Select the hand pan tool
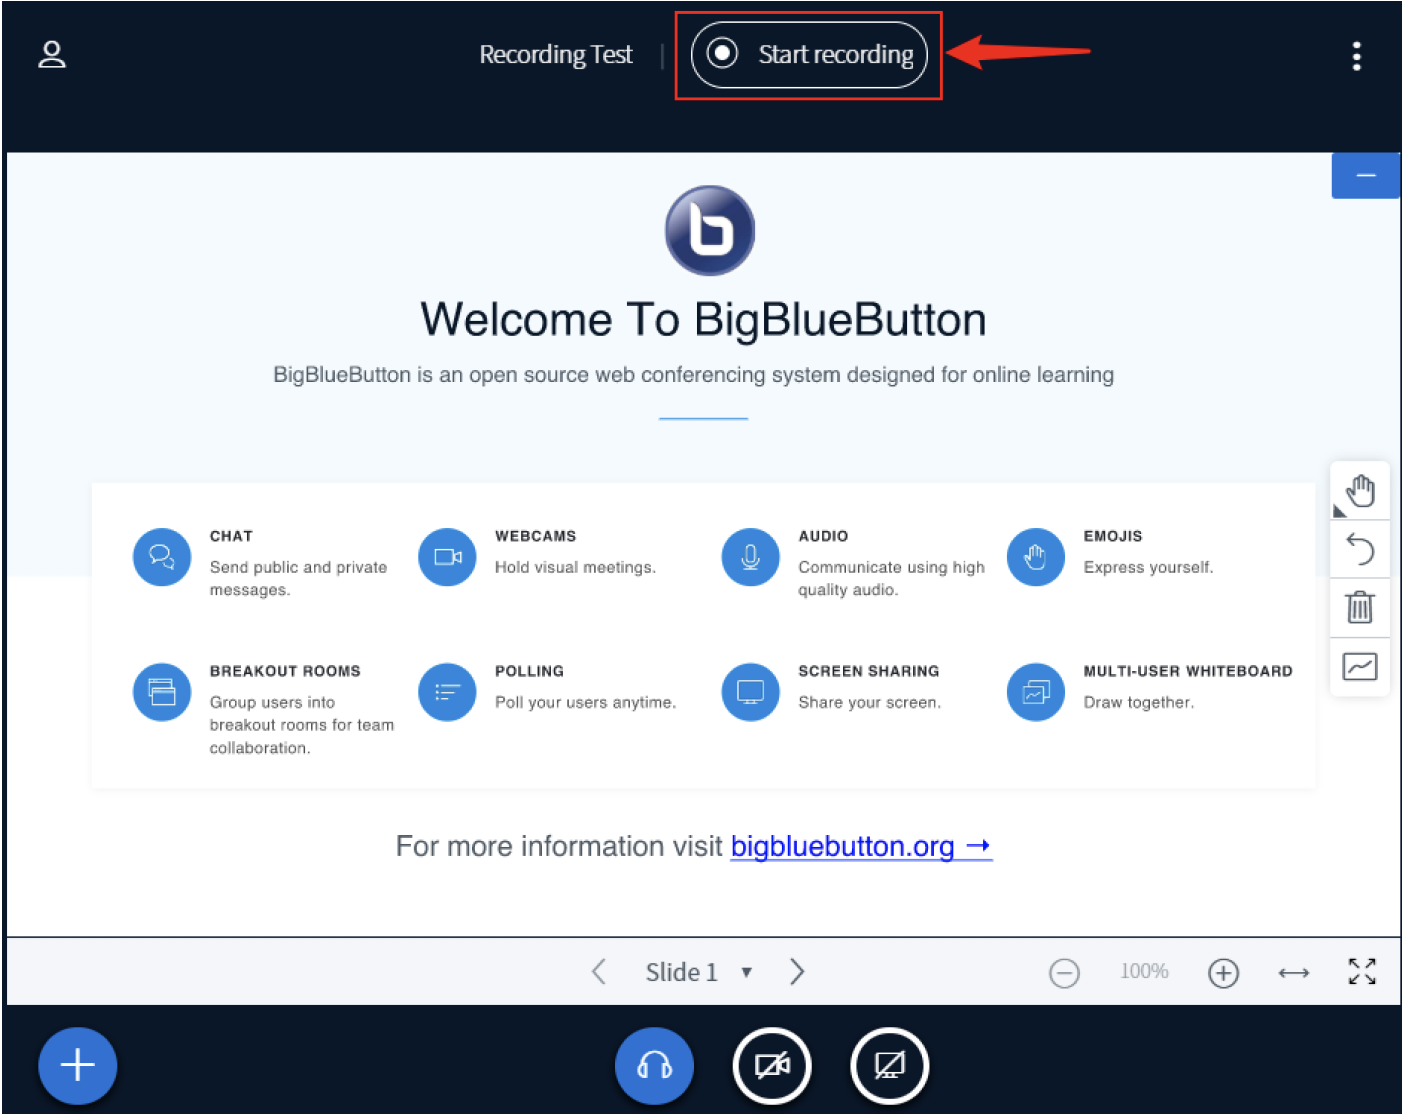The height and width of the screenshot is (1118, 1402). point(1360,491)
